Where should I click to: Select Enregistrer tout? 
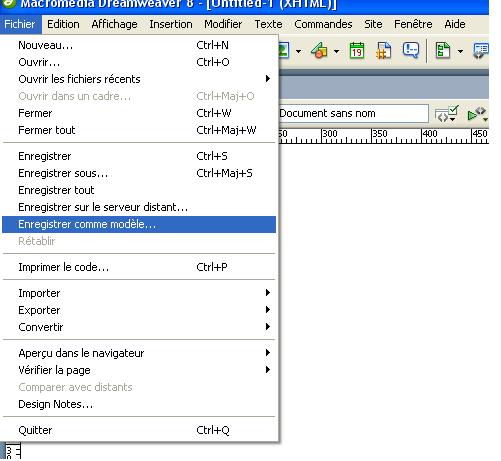(x=139, y=190)
